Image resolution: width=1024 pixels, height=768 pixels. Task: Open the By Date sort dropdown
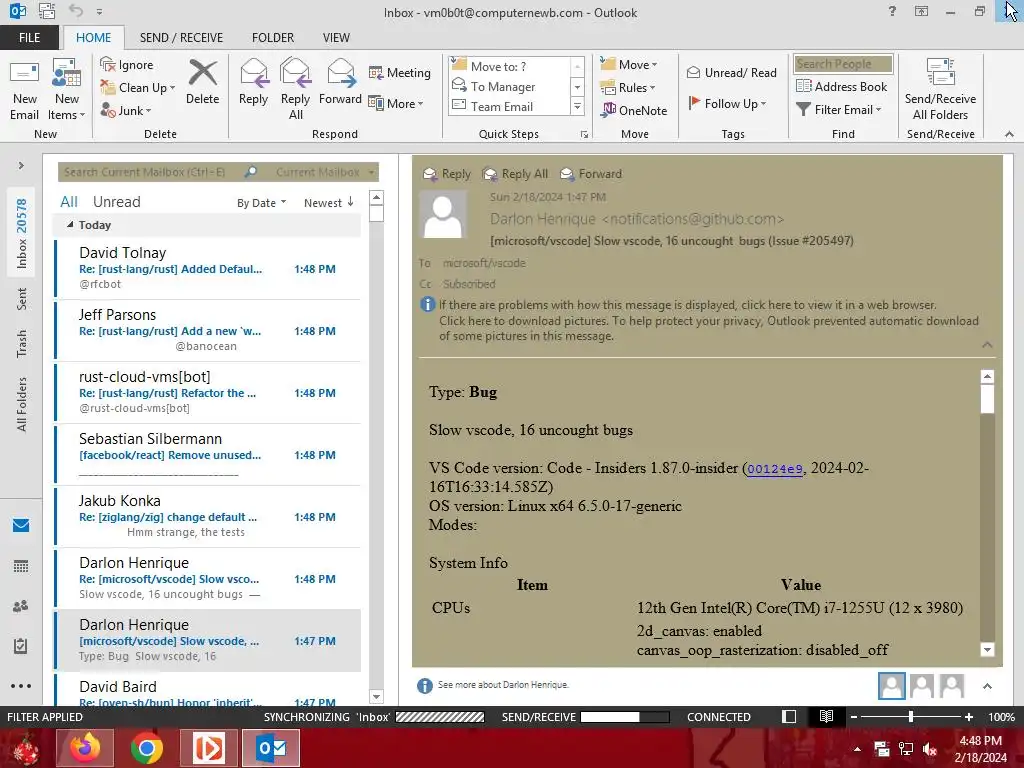coord(261,203)
